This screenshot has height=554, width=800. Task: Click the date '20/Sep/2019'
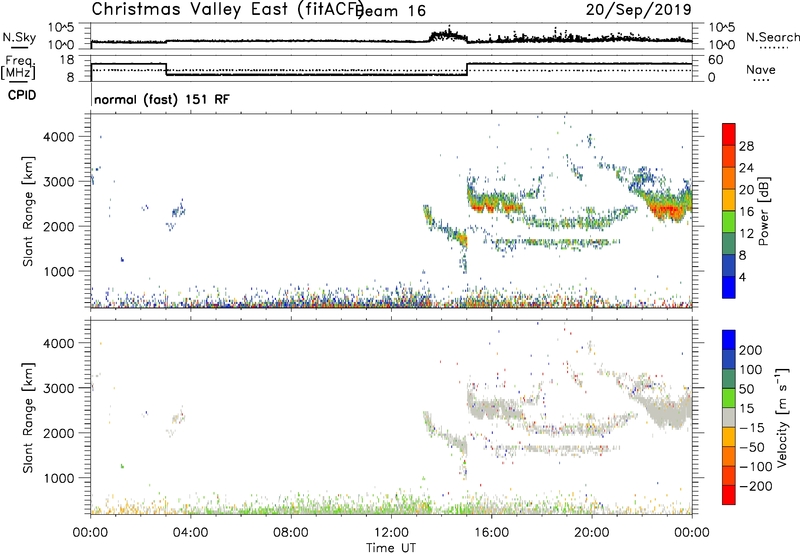tap(638, 9)
